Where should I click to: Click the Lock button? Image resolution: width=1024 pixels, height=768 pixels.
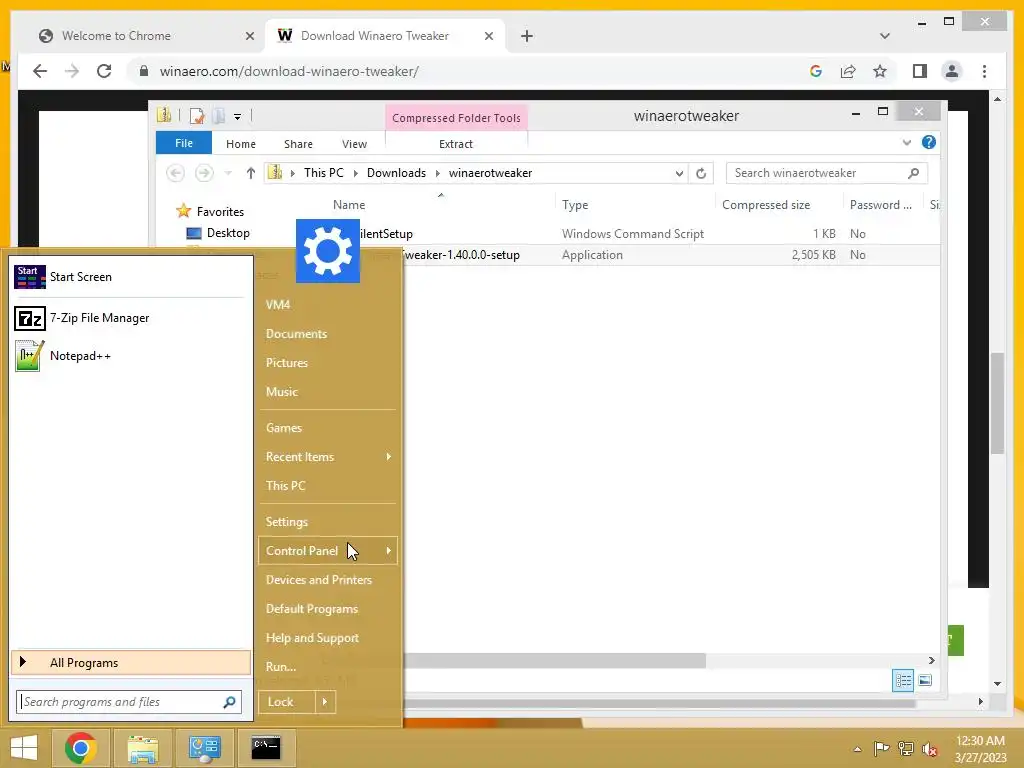(287, 702)
